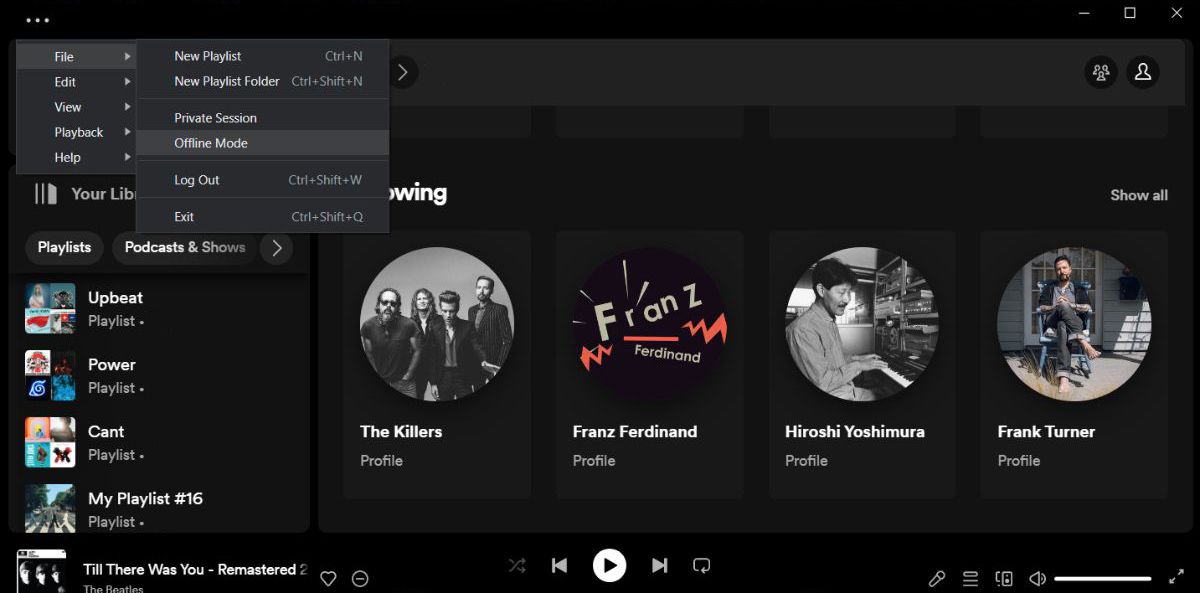Open the Help menu
This screenshot has width=1200, height=593.
pyautogui.click(x=76, y=157)
